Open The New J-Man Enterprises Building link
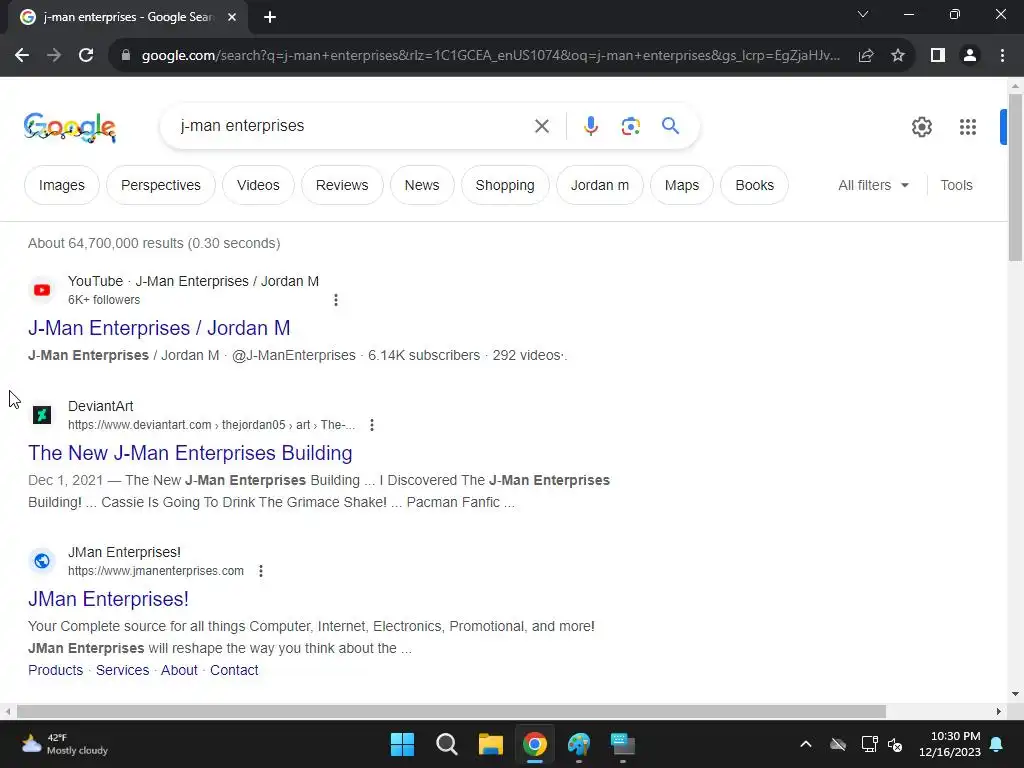Image resolution: width=1024 pixels, height=768 pixels. coord(190,453)
